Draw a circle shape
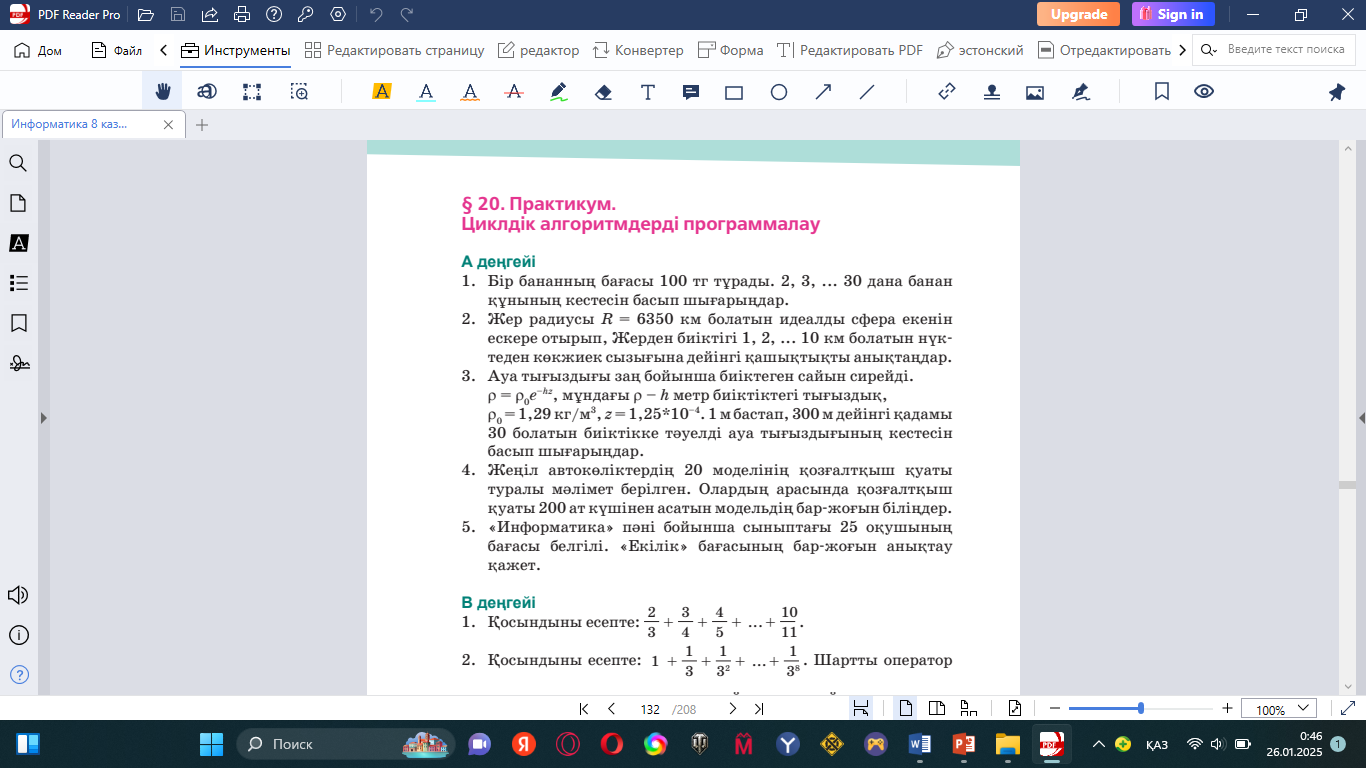1366x768 pixels. click(779, 92)
